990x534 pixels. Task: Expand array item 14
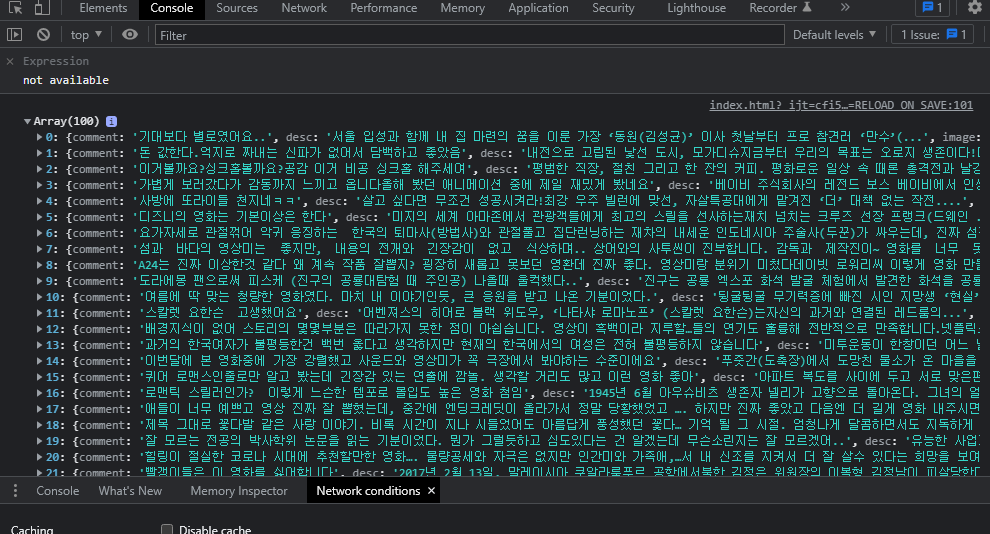point(39,361)
